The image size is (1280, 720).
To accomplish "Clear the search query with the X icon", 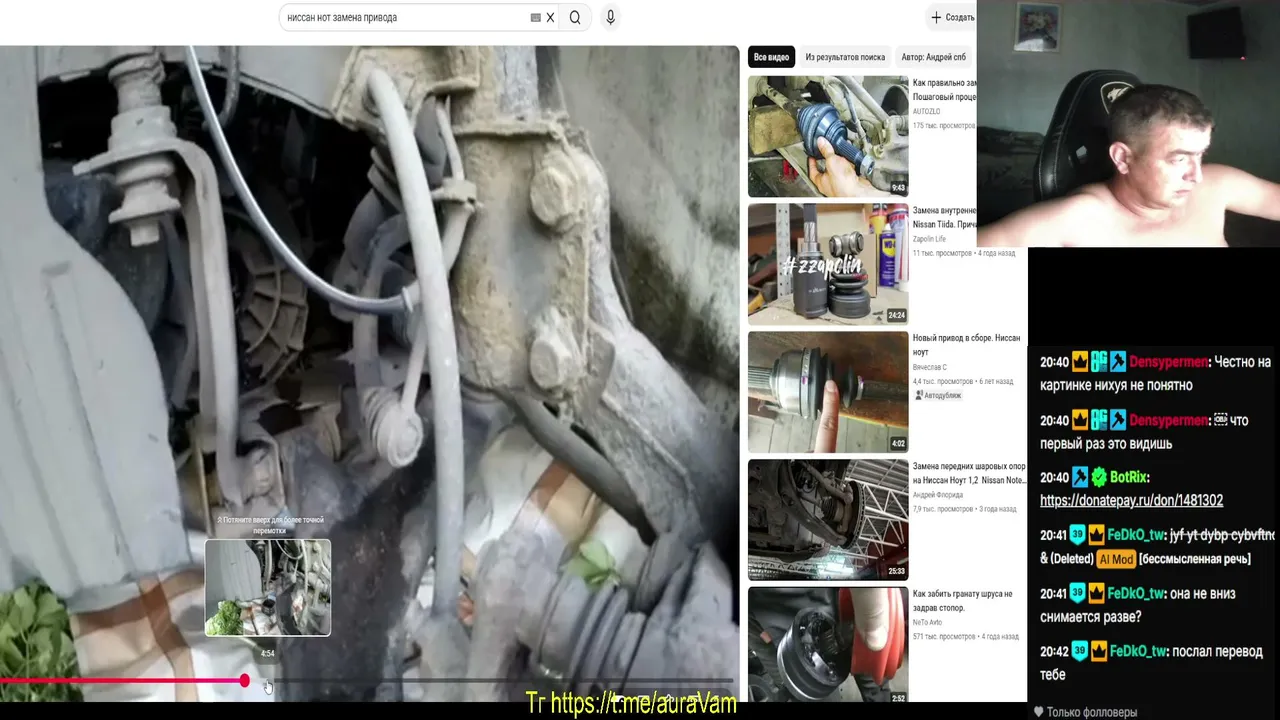I will tap(550, 17).
